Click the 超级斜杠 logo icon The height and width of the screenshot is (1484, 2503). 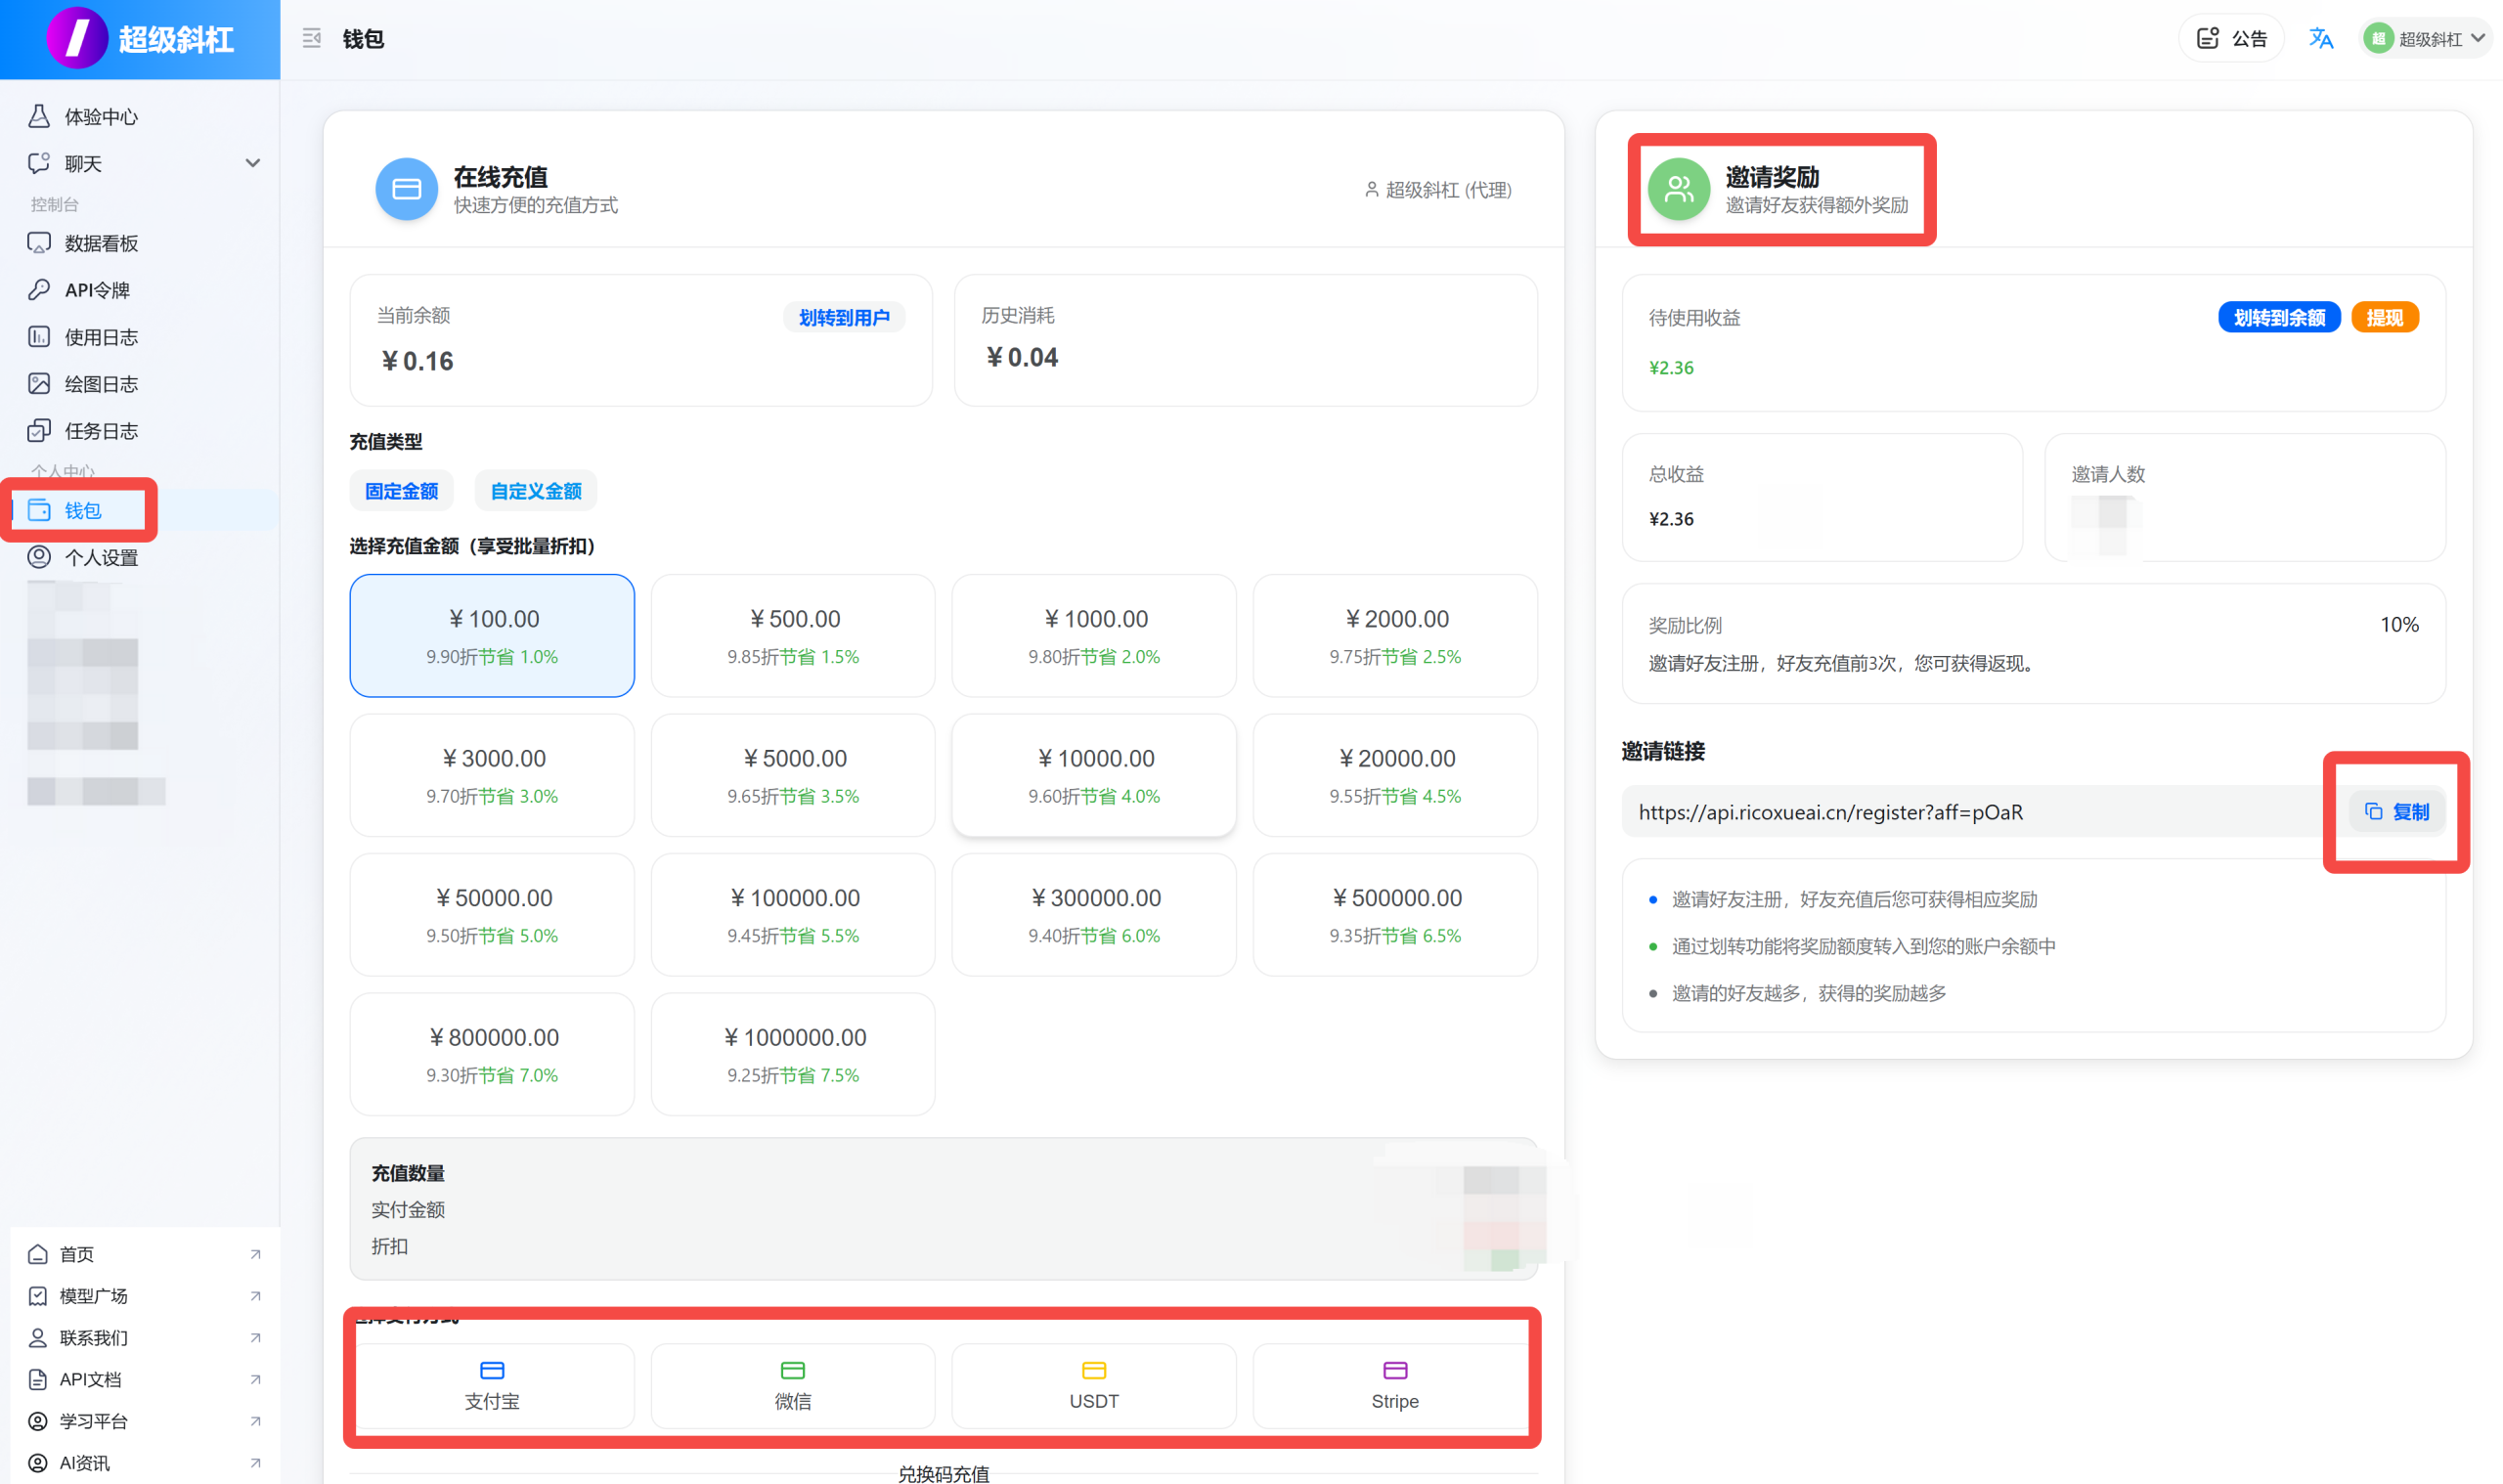pyautogui.click(x=76, y=37)
